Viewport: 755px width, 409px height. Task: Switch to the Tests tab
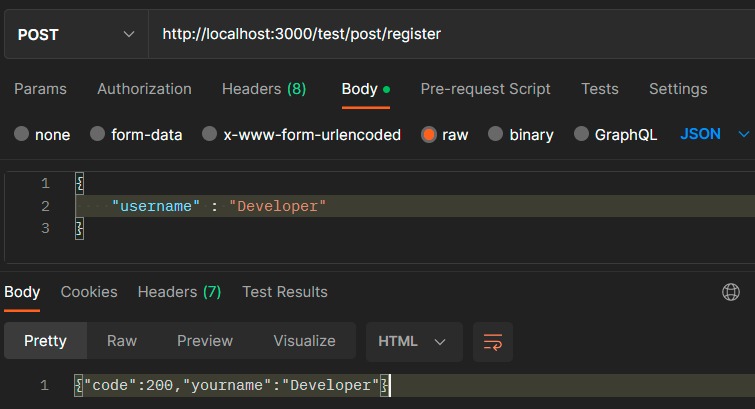pos(599,89)
